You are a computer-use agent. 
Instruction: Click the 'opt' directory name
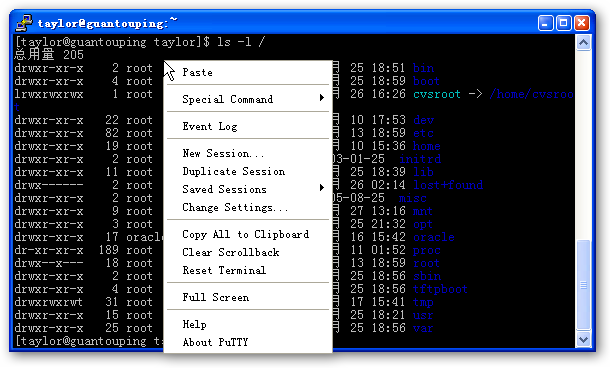[x=422, y=224]
